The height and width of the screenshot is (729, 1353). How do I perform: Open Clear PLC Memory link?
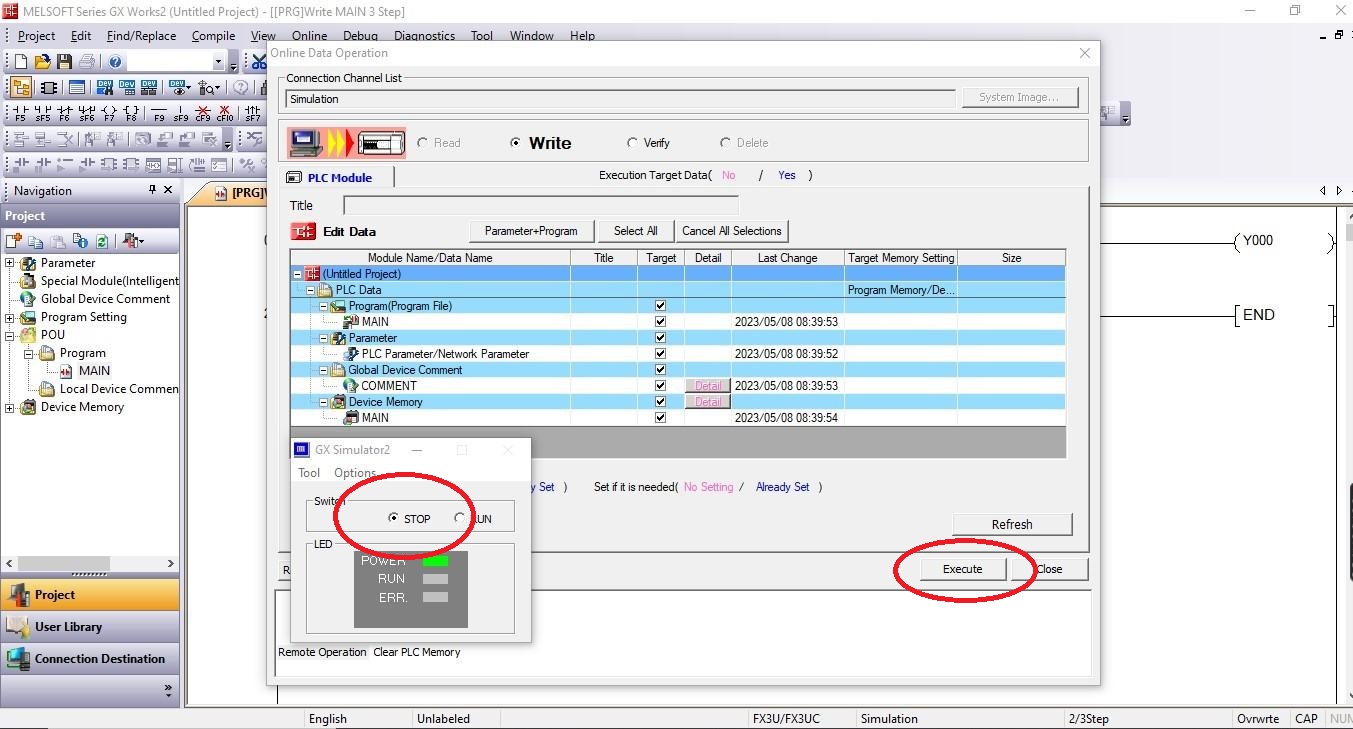417,652
